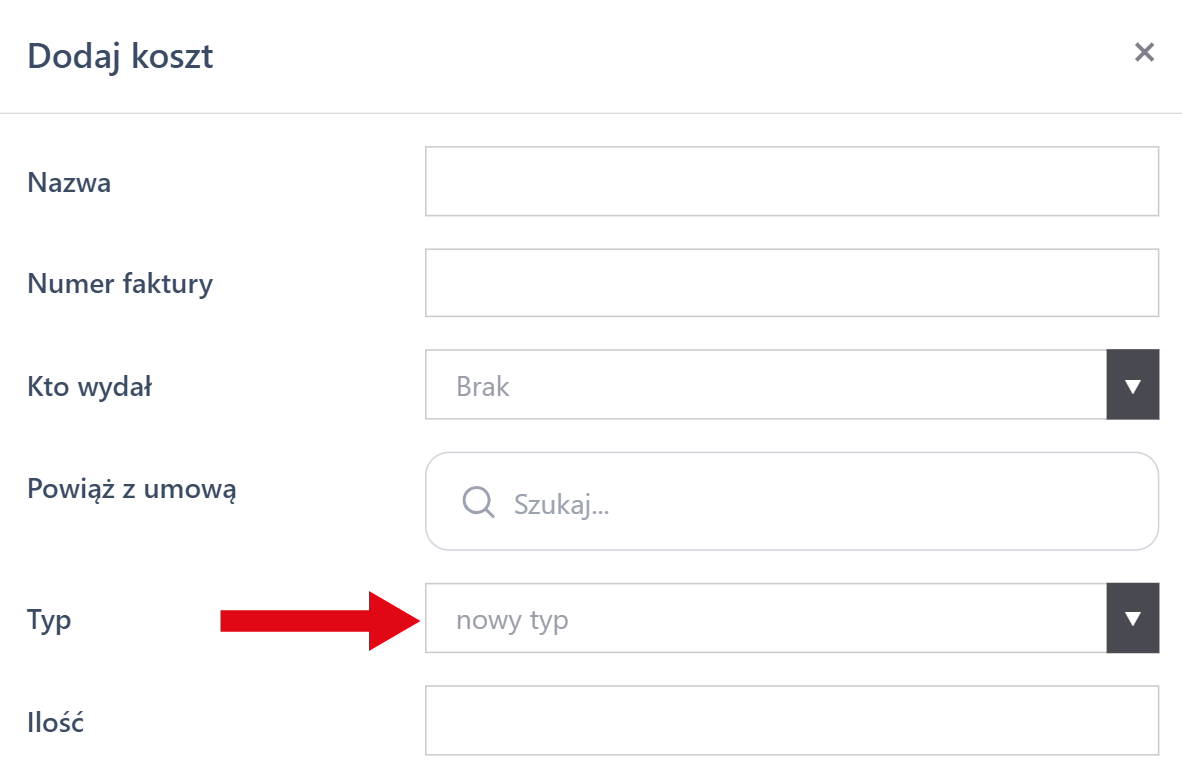Focus the Nazwa text field
The width and height of the screenshot is (1182, 767).
click(x=791, y=182)
